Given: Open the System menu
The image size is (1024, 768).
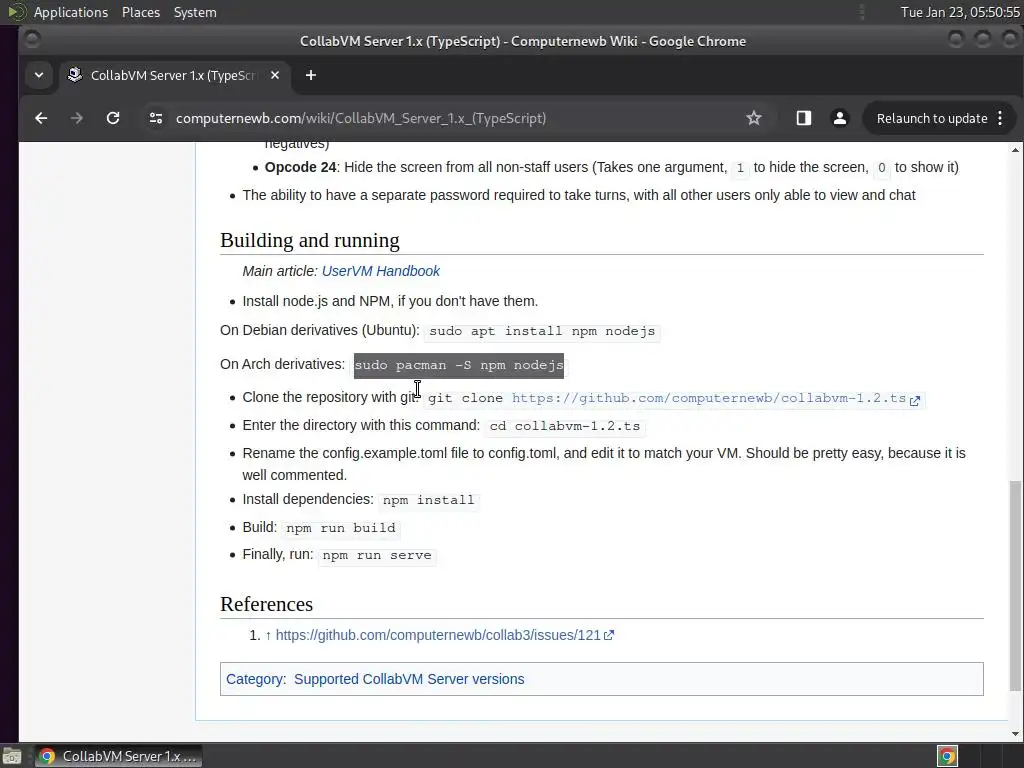Looking at the screenshot, I should point(195,12).
